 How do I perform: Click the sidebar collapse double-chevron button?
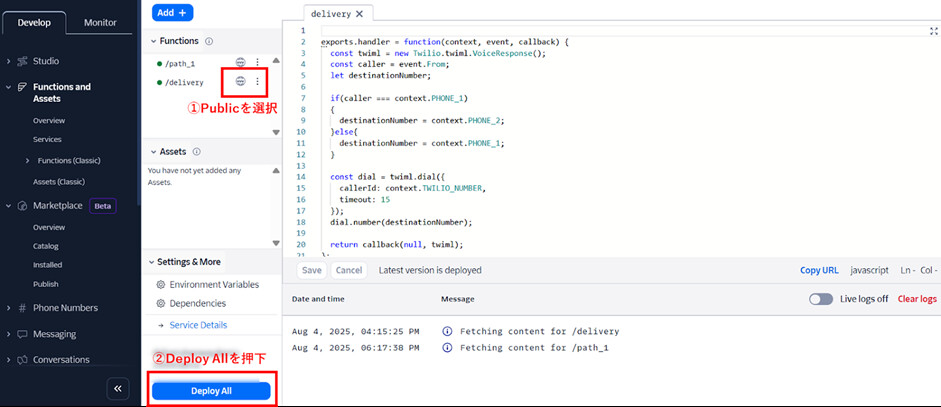click(118, 389)
